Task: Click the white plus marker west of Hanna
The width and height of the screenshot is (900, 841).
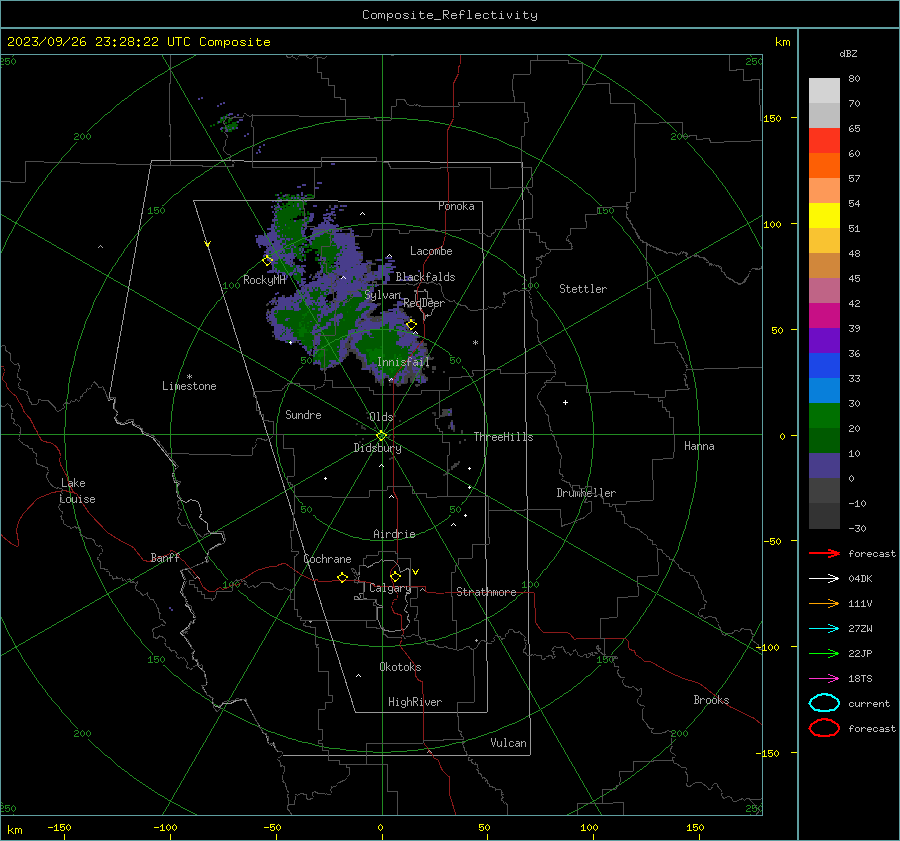Action: pyautogui.click(x=565, y=402)
